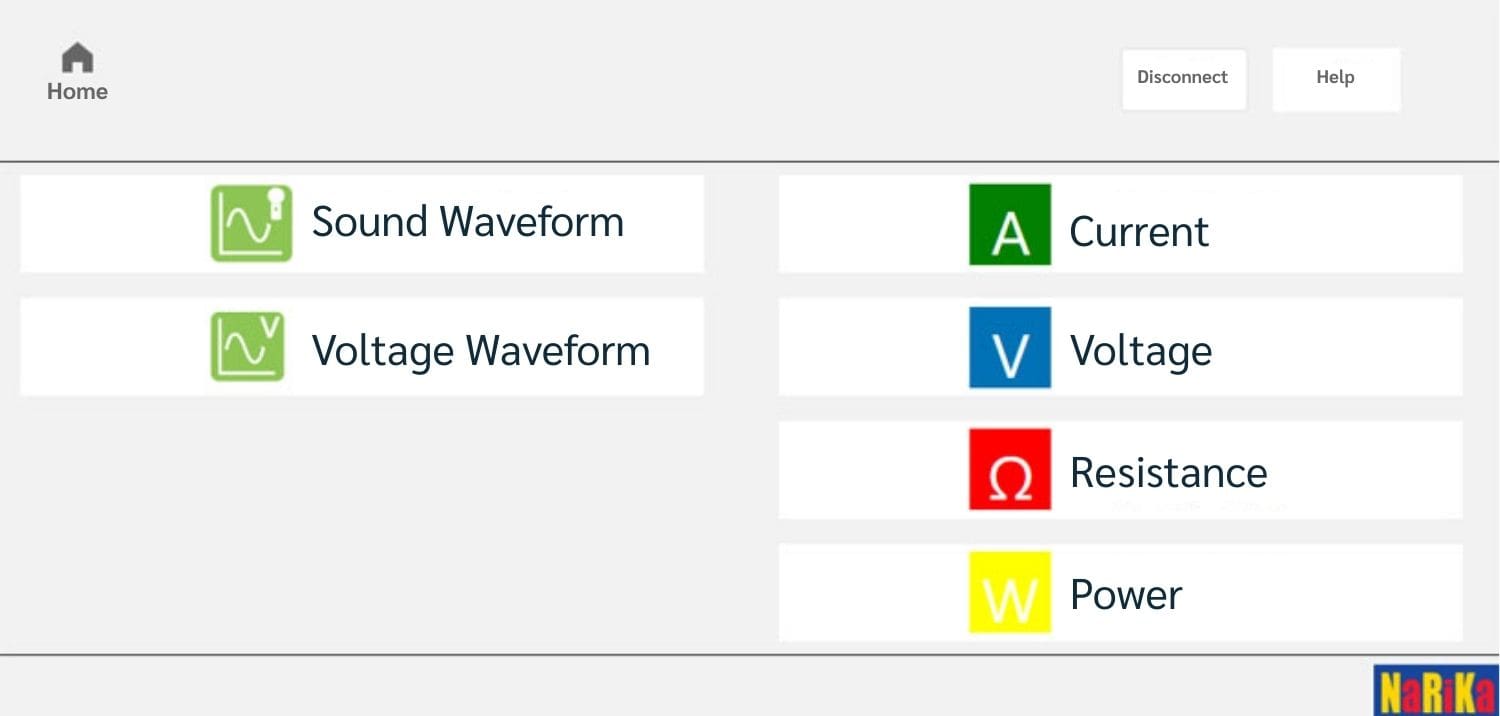The image size is (1500, 716).
Task: Open the Sound Waveform text label
Action: click(467, 222)
